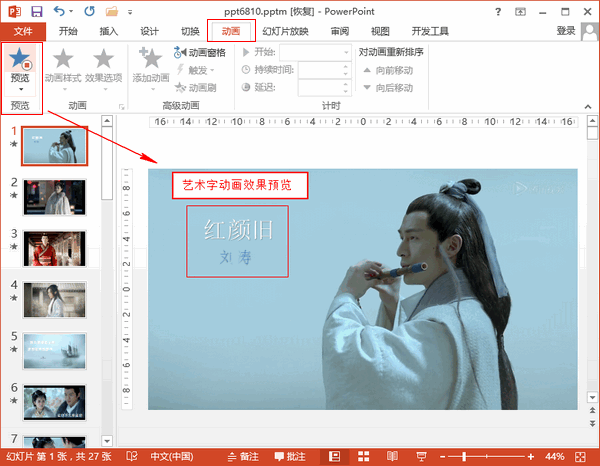
Task: Click the Open folder icon in title bar
Action: tap(112, 11)
